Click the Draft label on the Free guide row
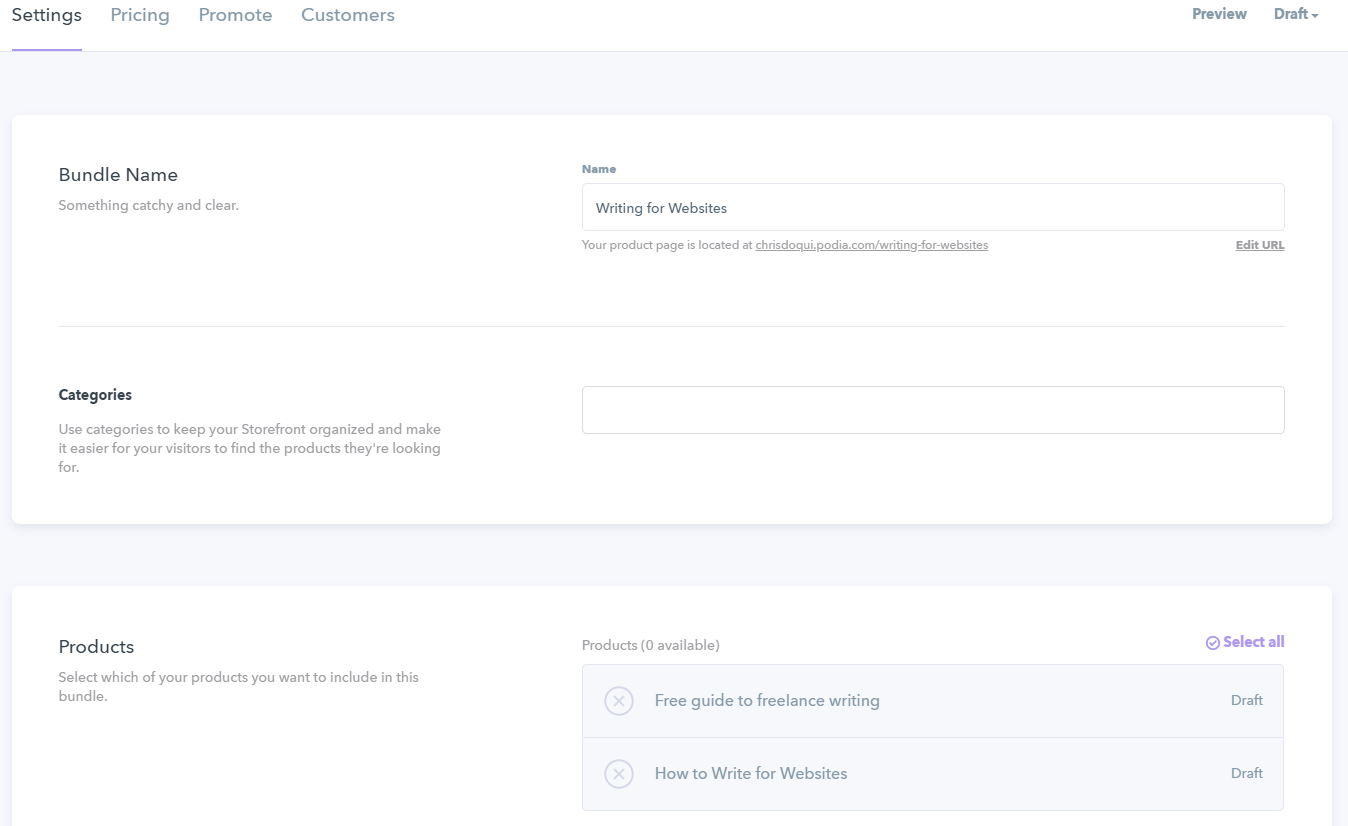The height and width of the screenshot is (826, 1348). (x=1246, y=701)
